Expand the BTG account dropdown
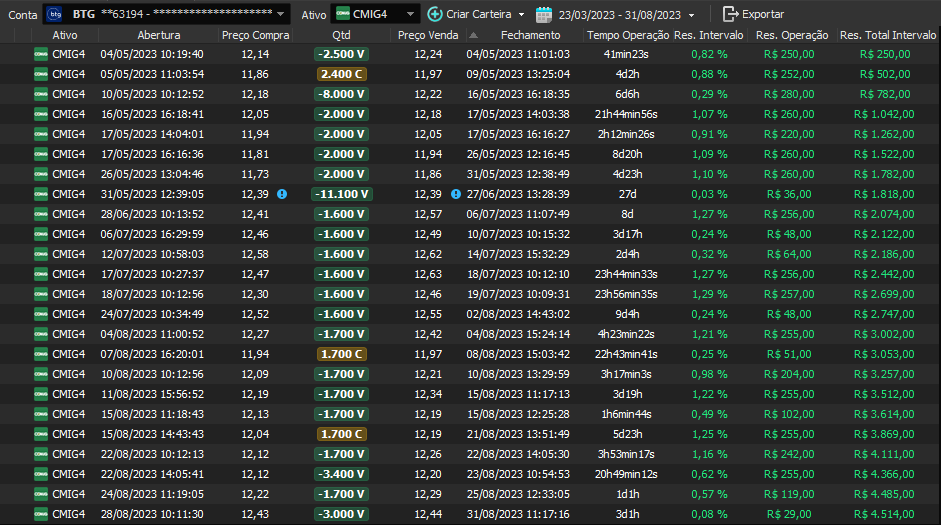The image size is (941, 525). tap(281, 14)
